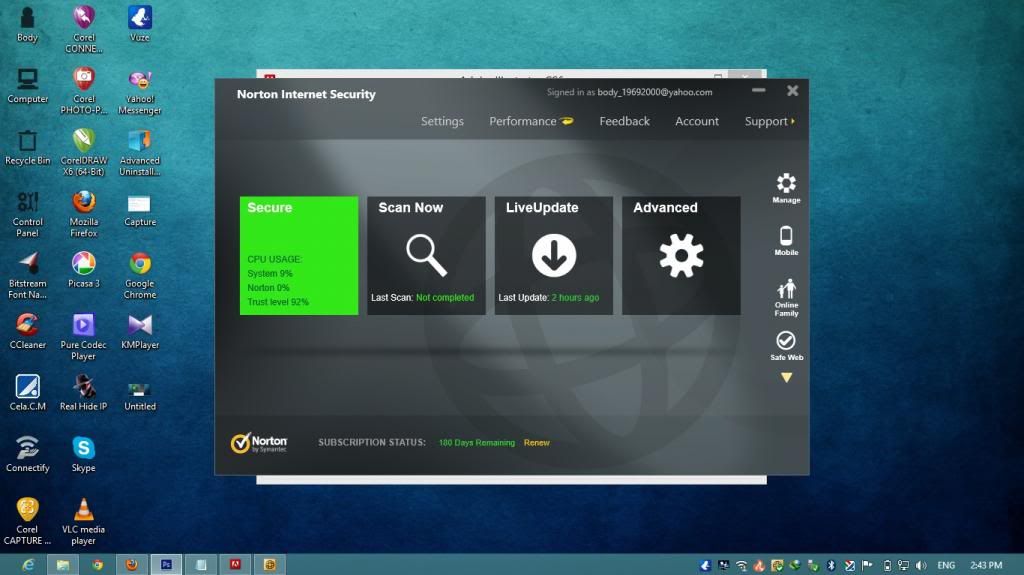Screen dimensions: 1024x575
Task: Select the Untitled desktop icon
Action: [x=140, y=395]
